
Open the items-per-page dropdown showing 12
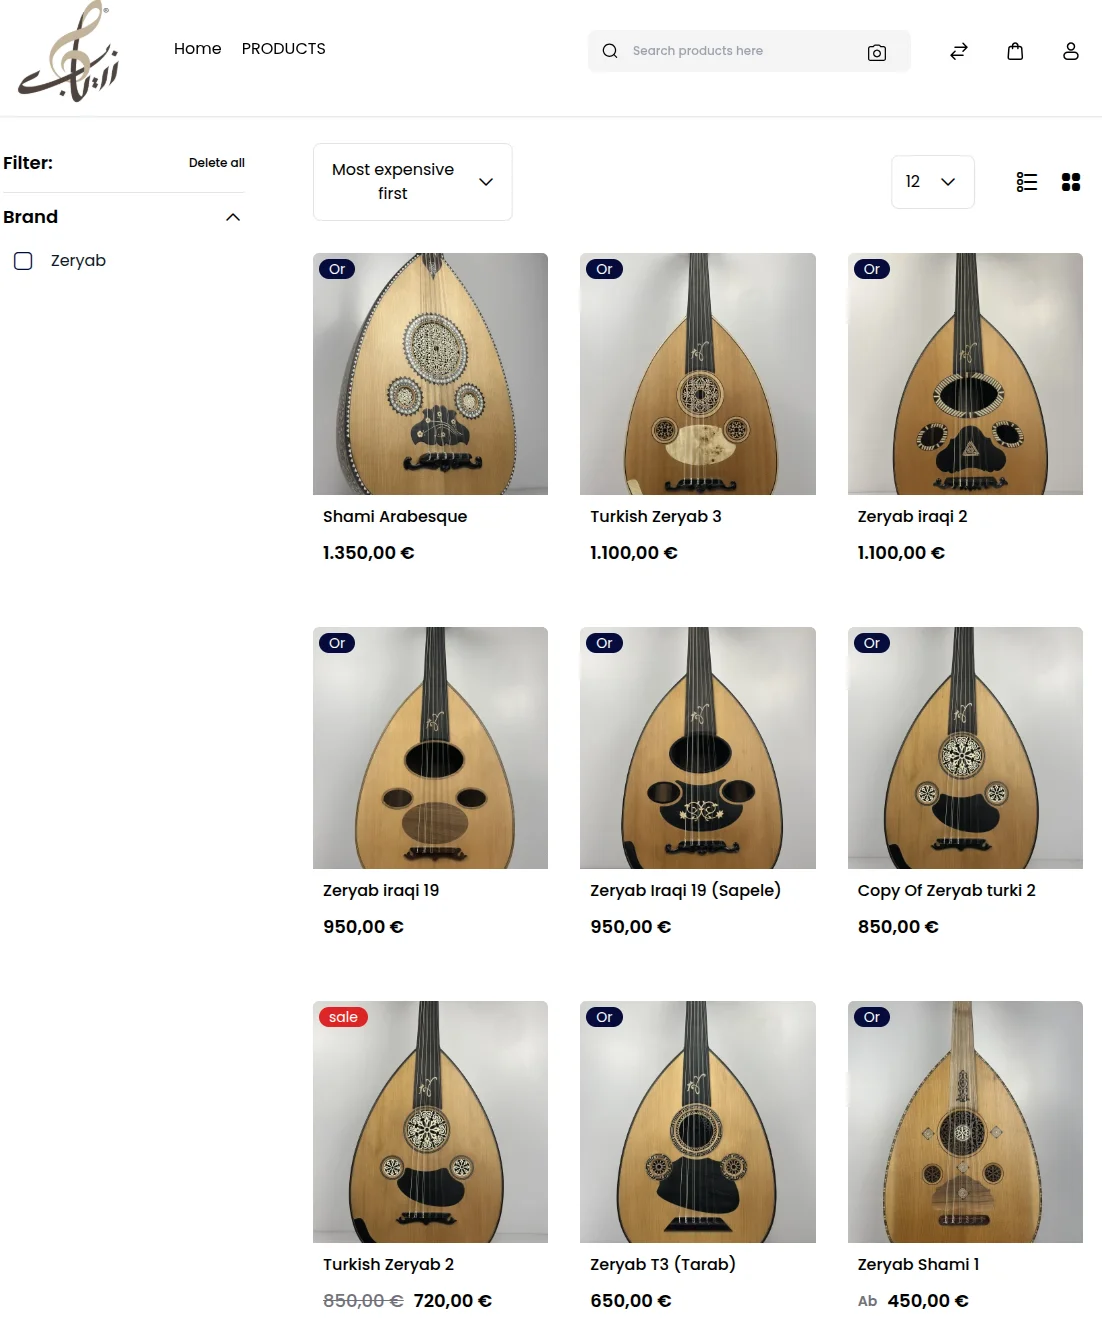pyautogui.click(x=932, y=182)
